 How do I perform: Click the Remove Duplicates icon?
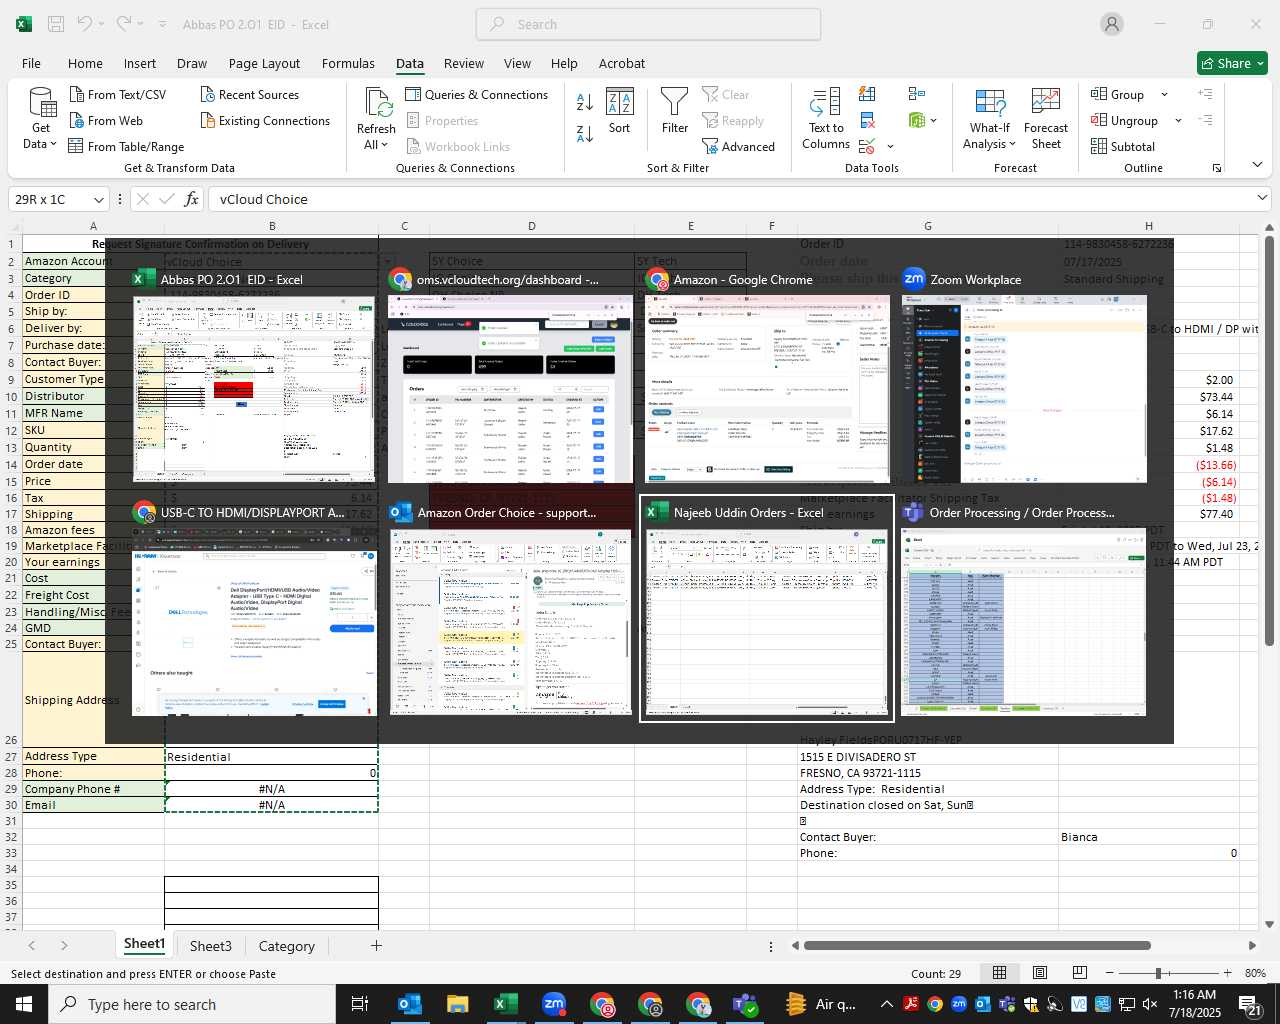pyautogui.click(x=868, y=120)
